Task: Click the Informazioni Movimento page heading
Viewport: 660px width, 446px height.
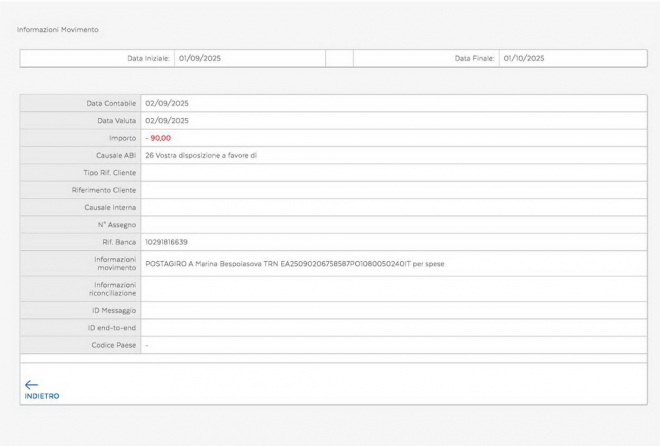Action: point(58,30)
